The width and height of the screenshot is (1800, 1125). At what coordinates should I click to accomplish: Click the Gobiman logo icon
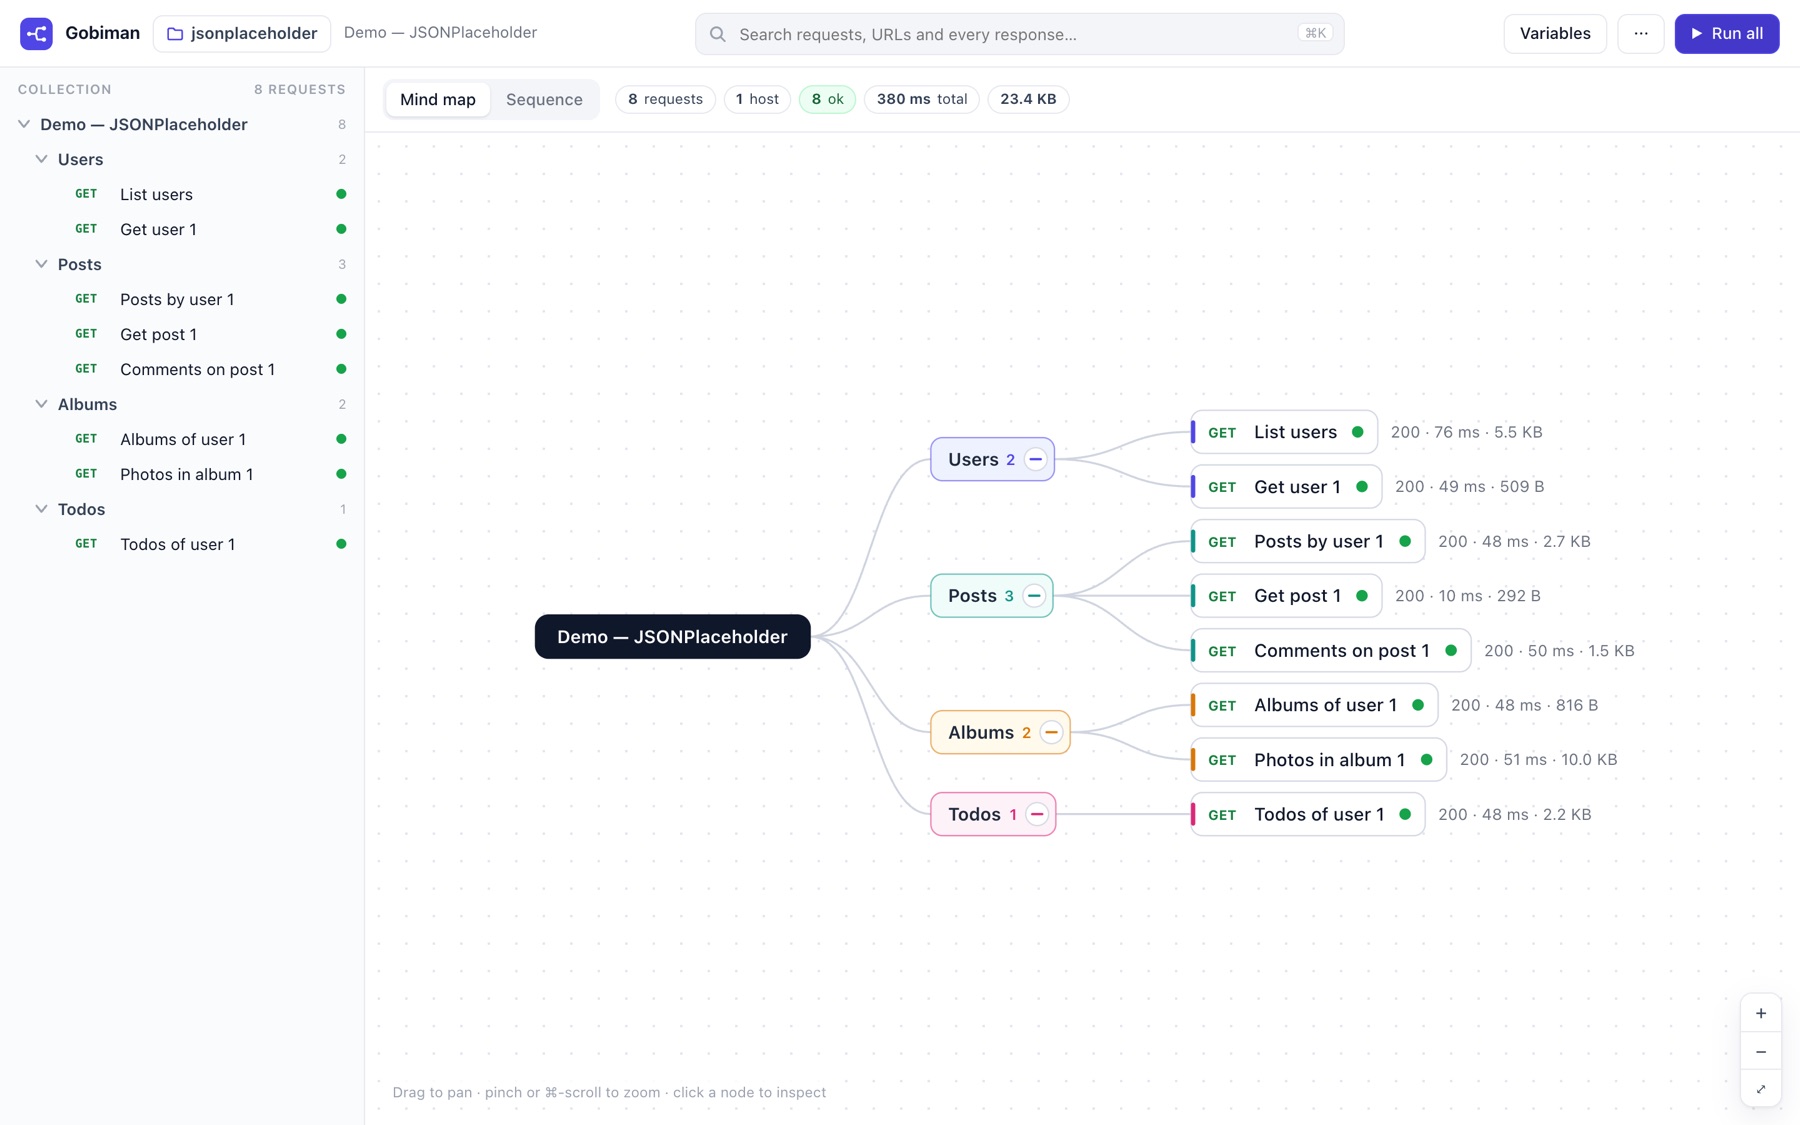(36, 33)
